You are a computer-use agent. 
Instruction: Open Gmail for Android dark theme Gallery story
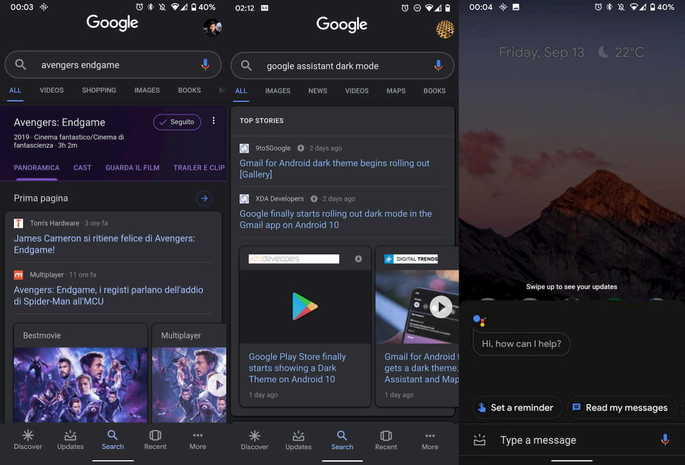(x=335, y=168)
